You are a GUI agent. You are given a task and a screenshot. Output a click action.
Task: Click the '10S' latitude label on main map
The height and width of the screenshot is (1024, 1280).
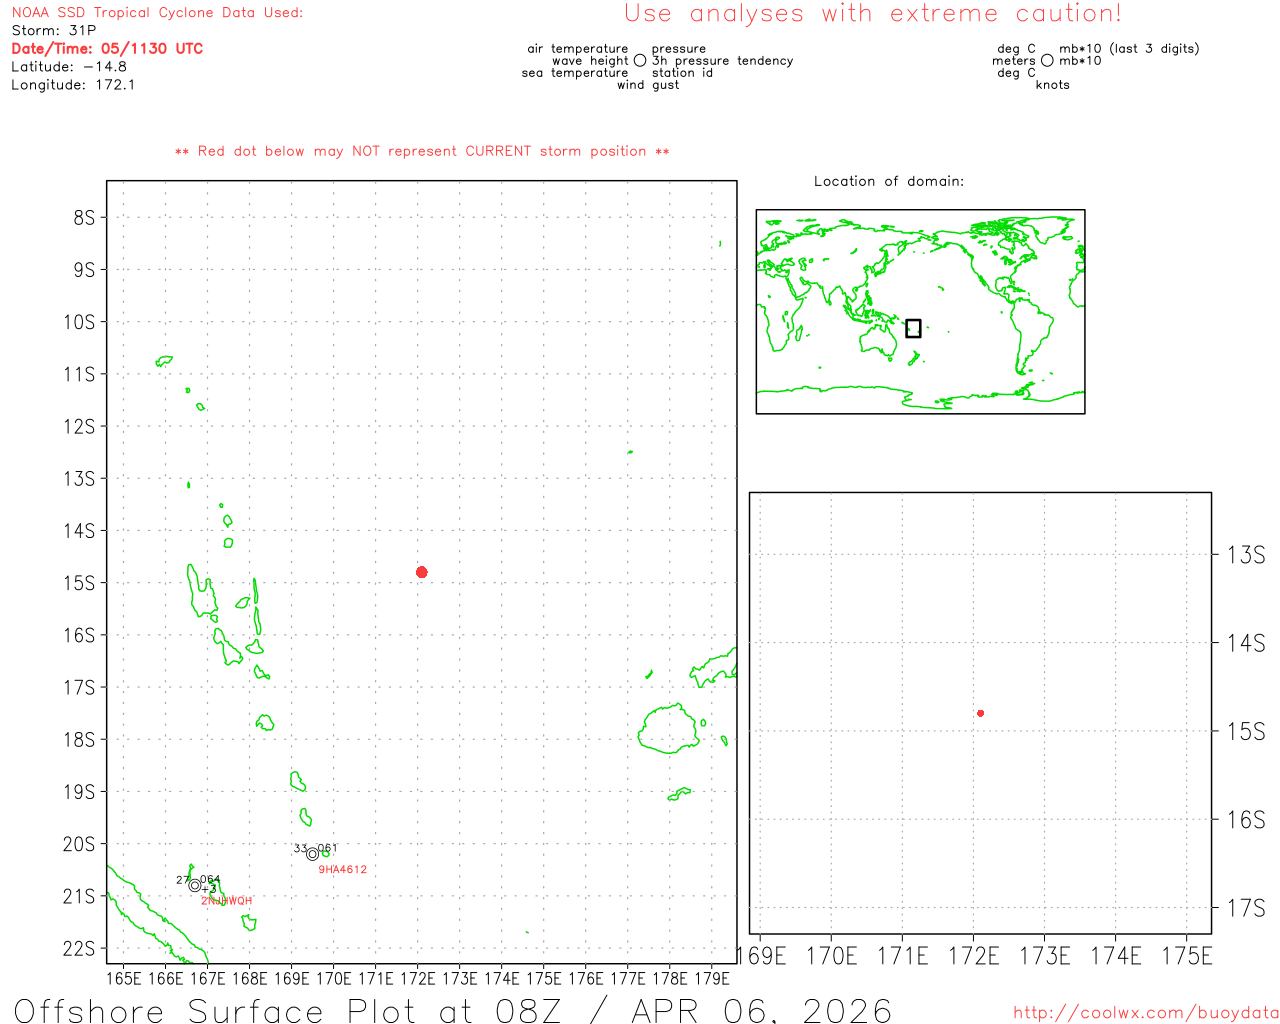point(79,322)
